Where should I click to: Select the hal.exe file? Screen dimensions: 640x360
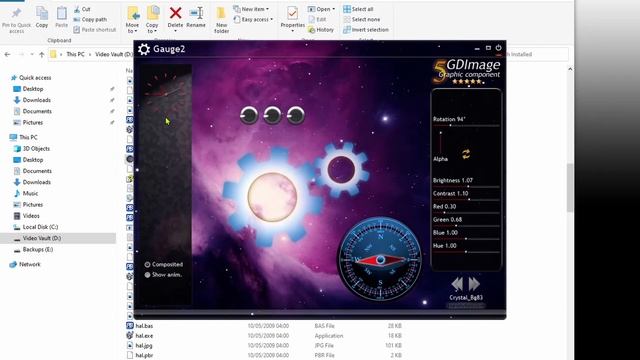click(144, 336)
